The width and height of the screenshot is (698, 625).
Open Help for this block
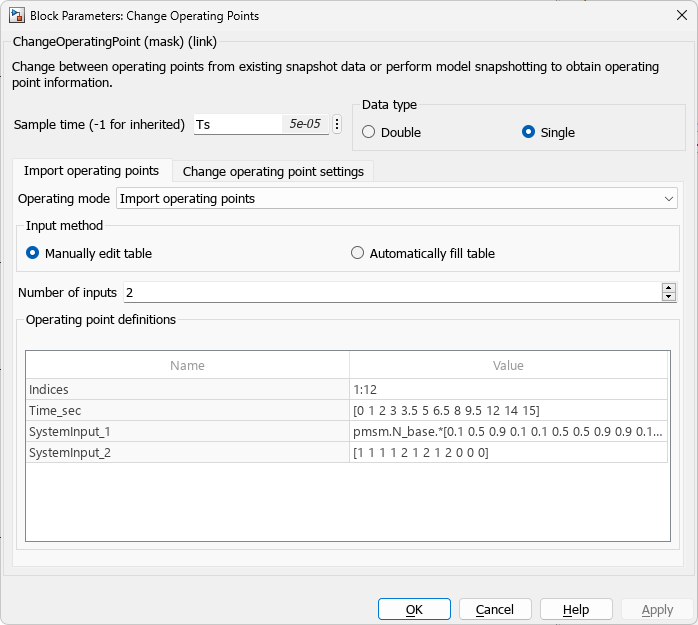(576, 609)
